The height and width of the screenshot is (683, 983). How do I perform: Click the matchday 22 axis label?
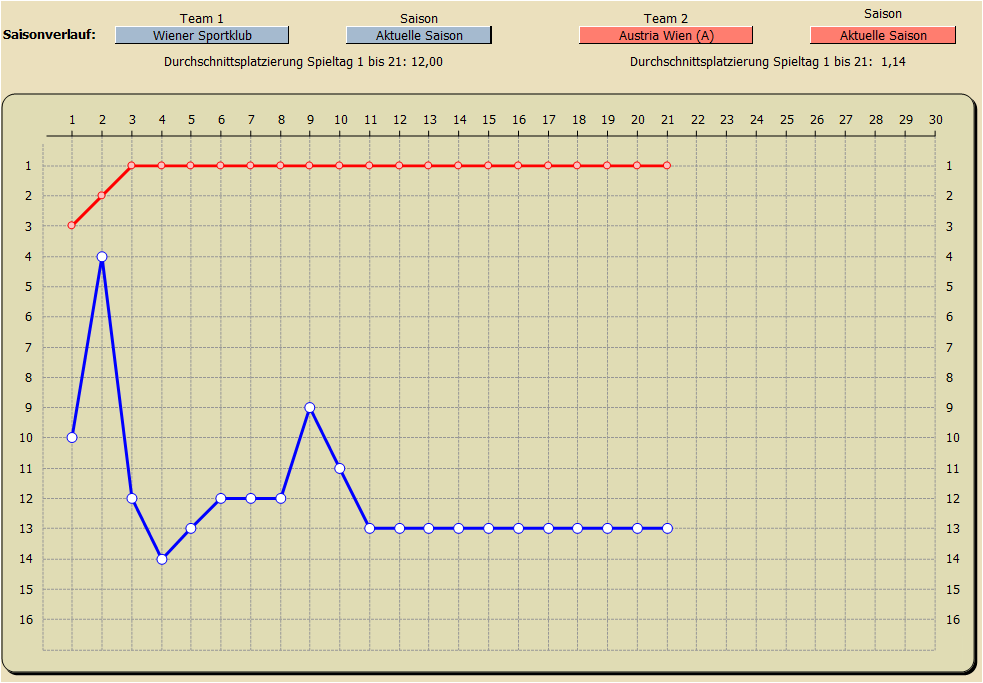[698, 119]
